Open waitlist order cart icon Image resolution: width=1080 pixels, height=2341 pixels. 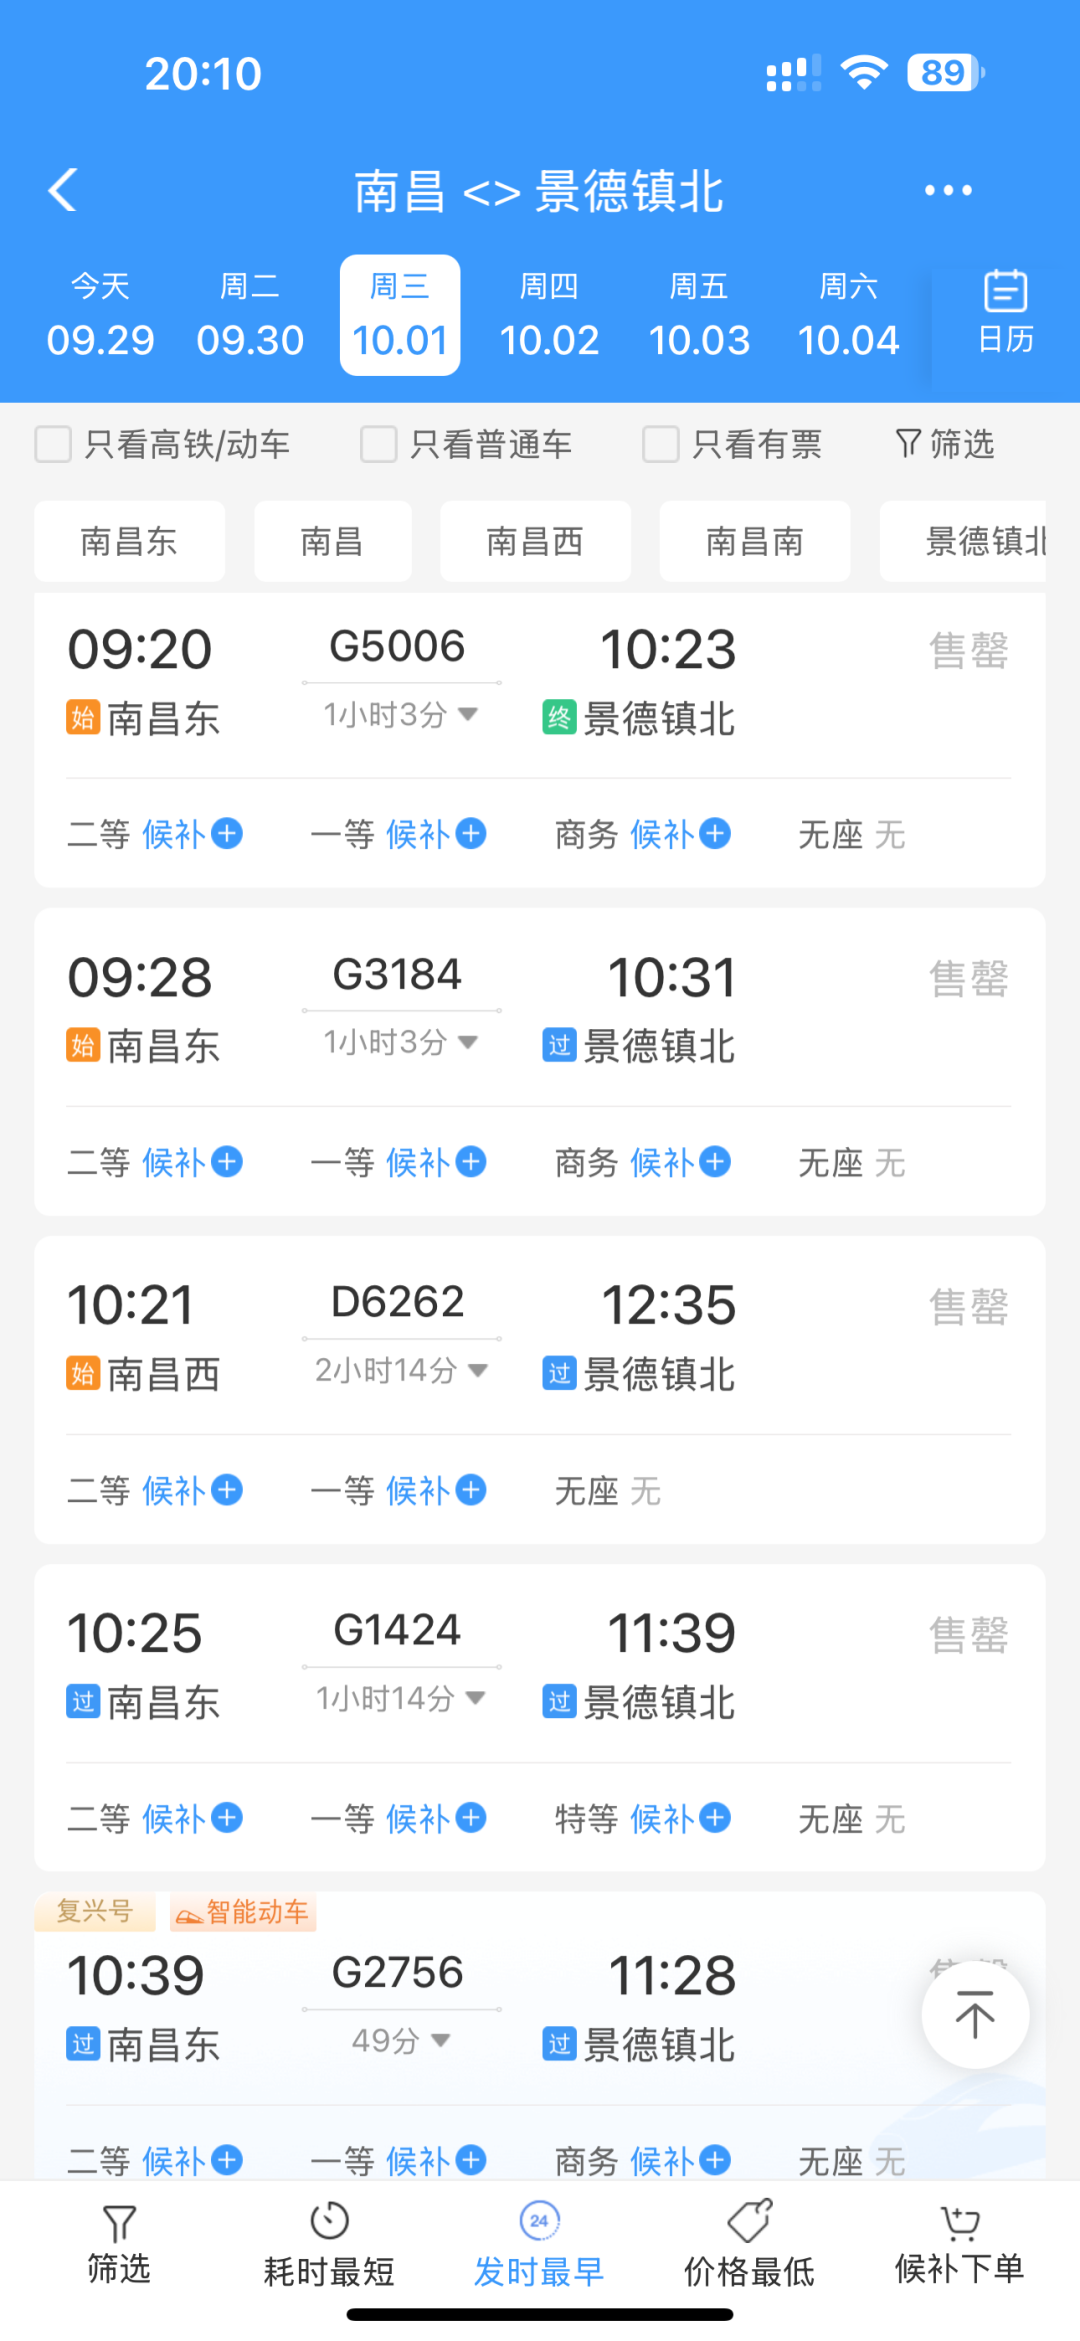[x=959, y=2222]
